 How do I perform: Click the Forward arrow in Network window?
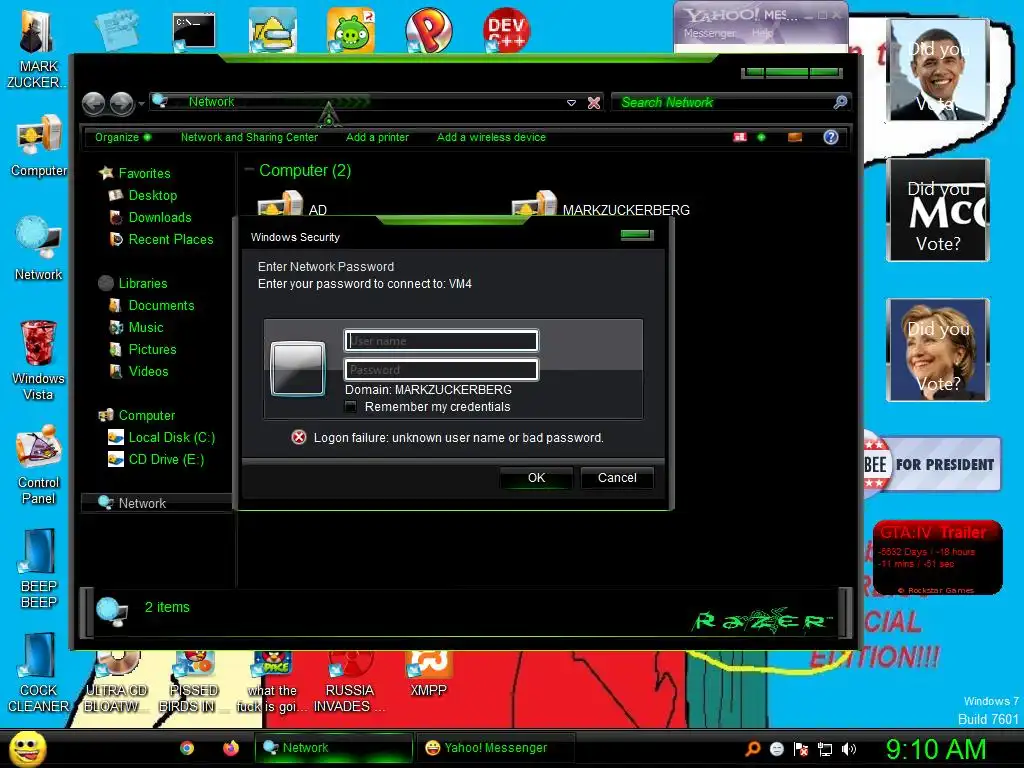pos(122,103)
